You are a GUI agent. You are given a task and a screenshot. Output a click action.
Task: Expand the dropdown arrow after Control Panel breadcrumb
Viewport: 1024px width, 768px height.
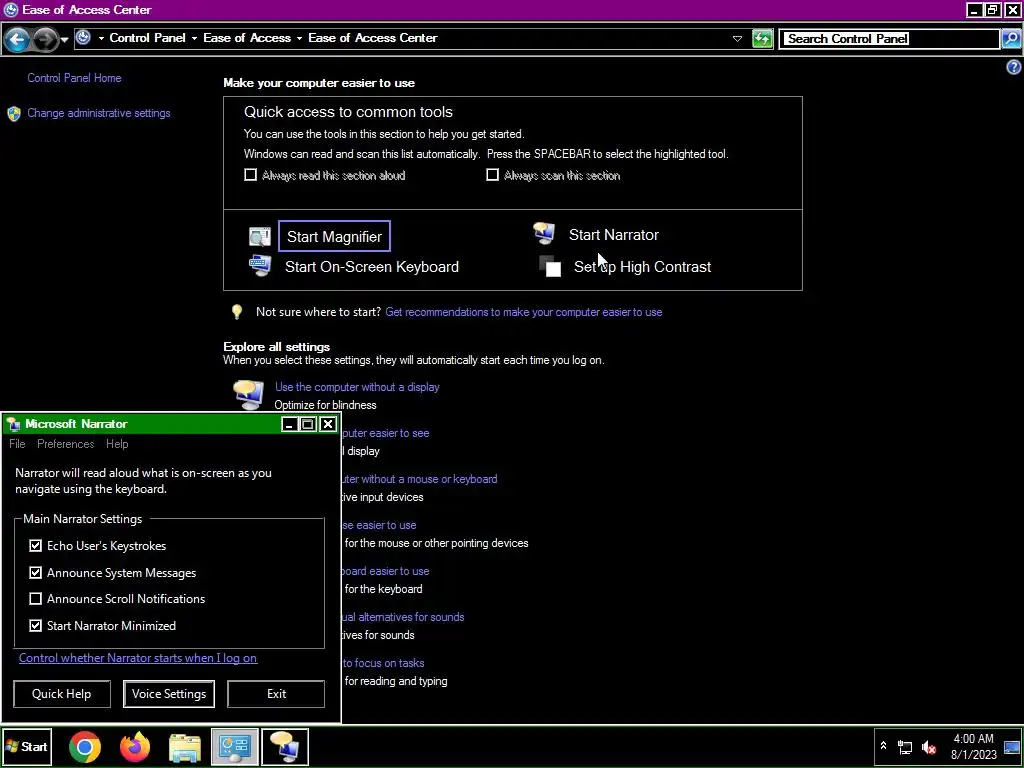click(194, 39)
